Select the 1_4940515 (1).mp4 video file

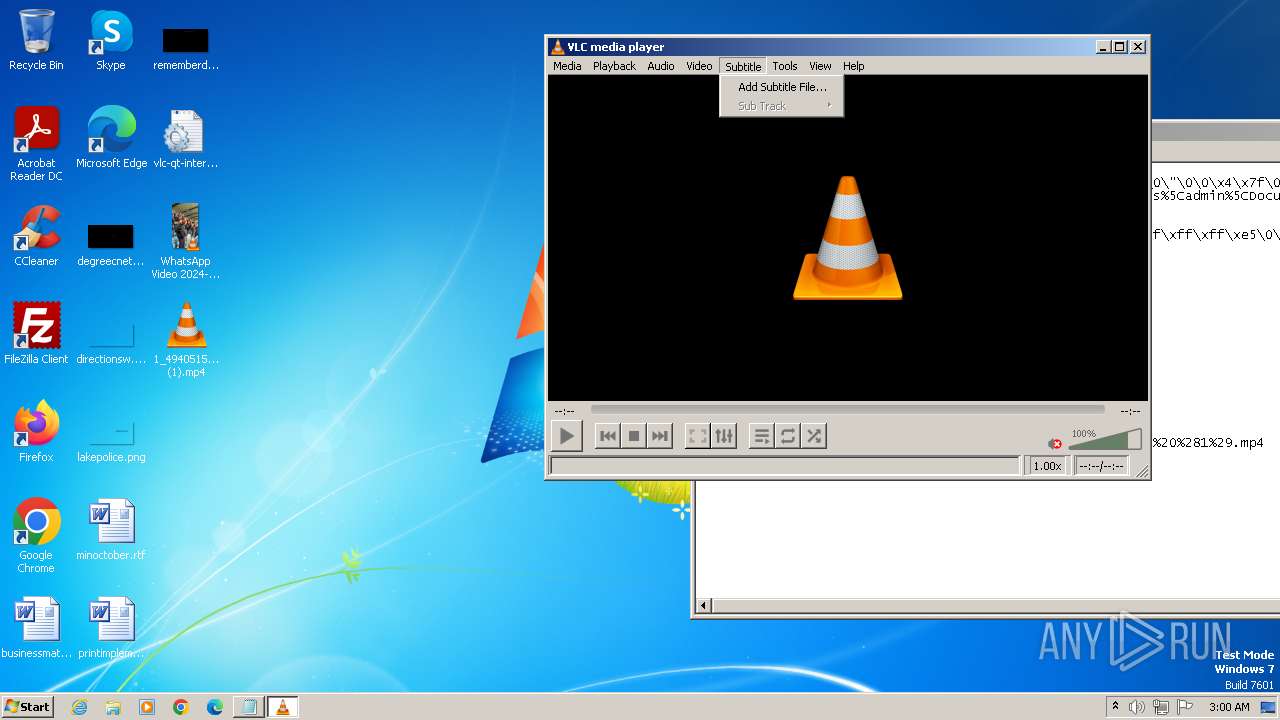(x=186, y=340)
